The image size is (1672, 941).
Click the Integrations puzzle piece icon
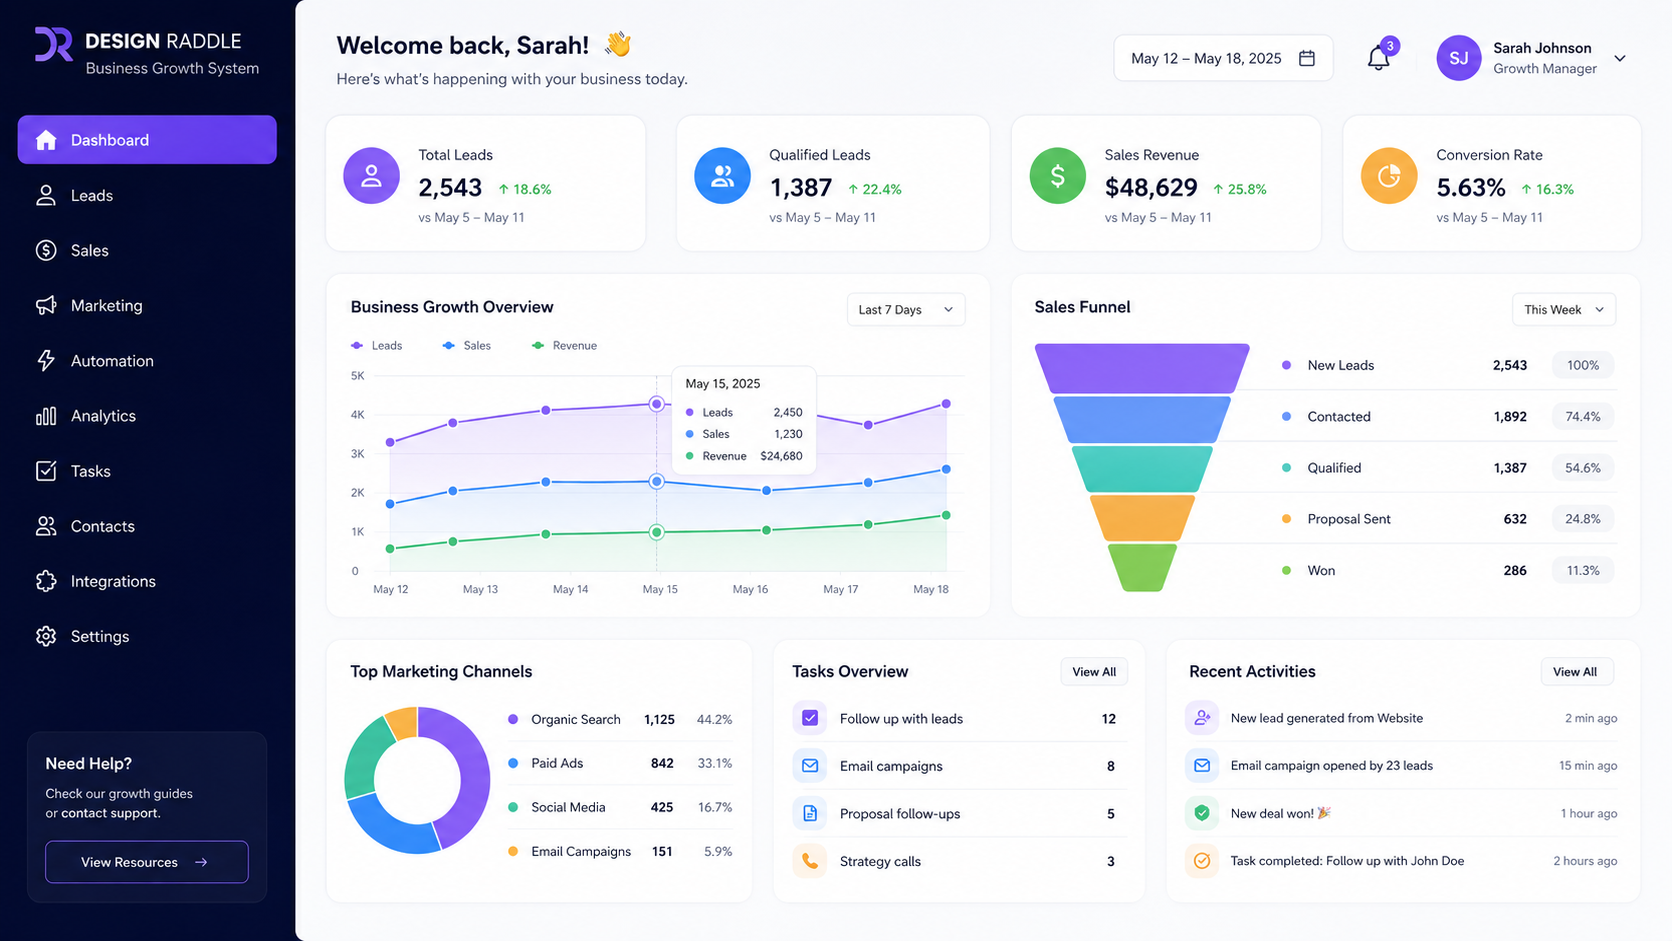(46, 581)
